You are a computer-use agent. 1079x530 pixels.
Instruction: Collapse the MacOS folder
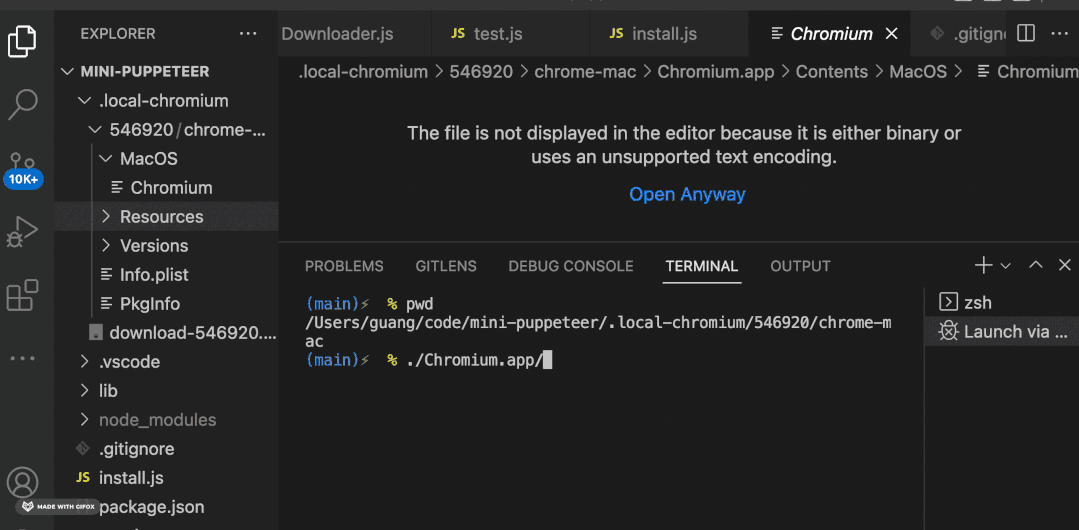(167, 159)
